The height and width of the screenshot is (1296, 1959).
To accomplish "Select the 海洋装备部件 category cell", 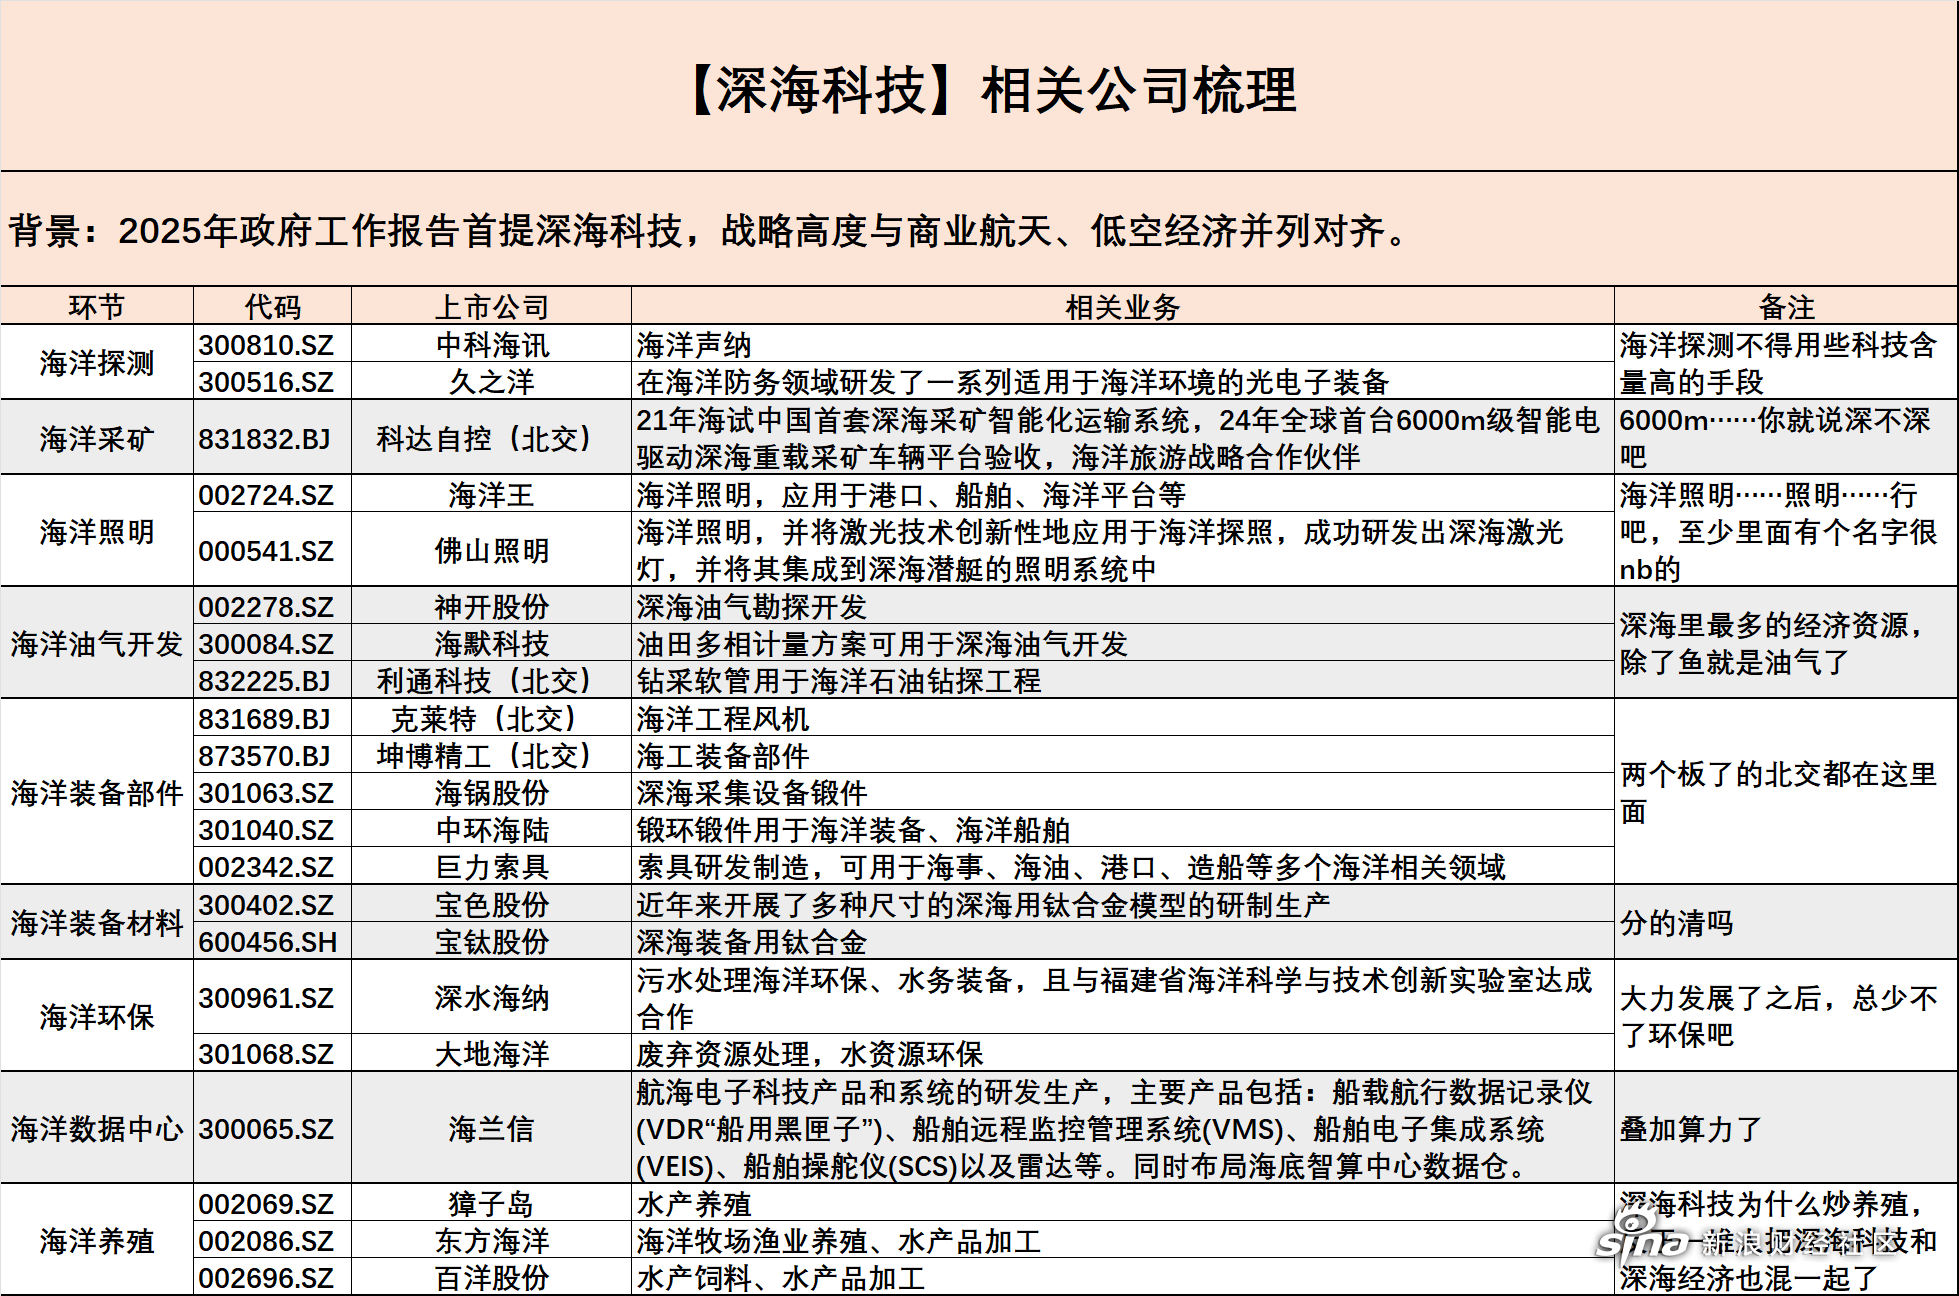I will point(97,792).
